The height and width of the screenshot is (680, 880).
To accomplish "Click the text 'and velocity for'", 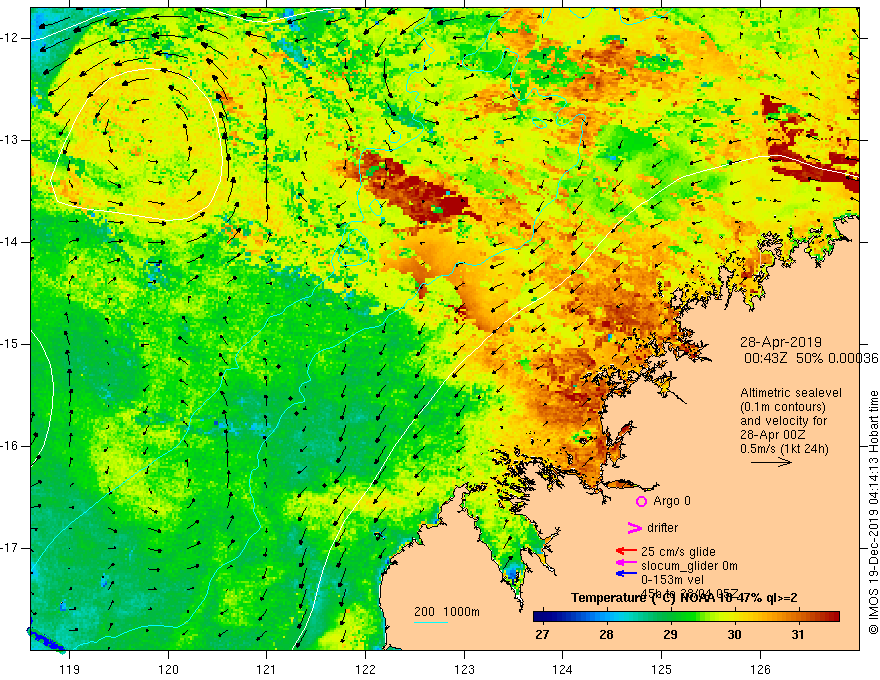I will [783, 421].
